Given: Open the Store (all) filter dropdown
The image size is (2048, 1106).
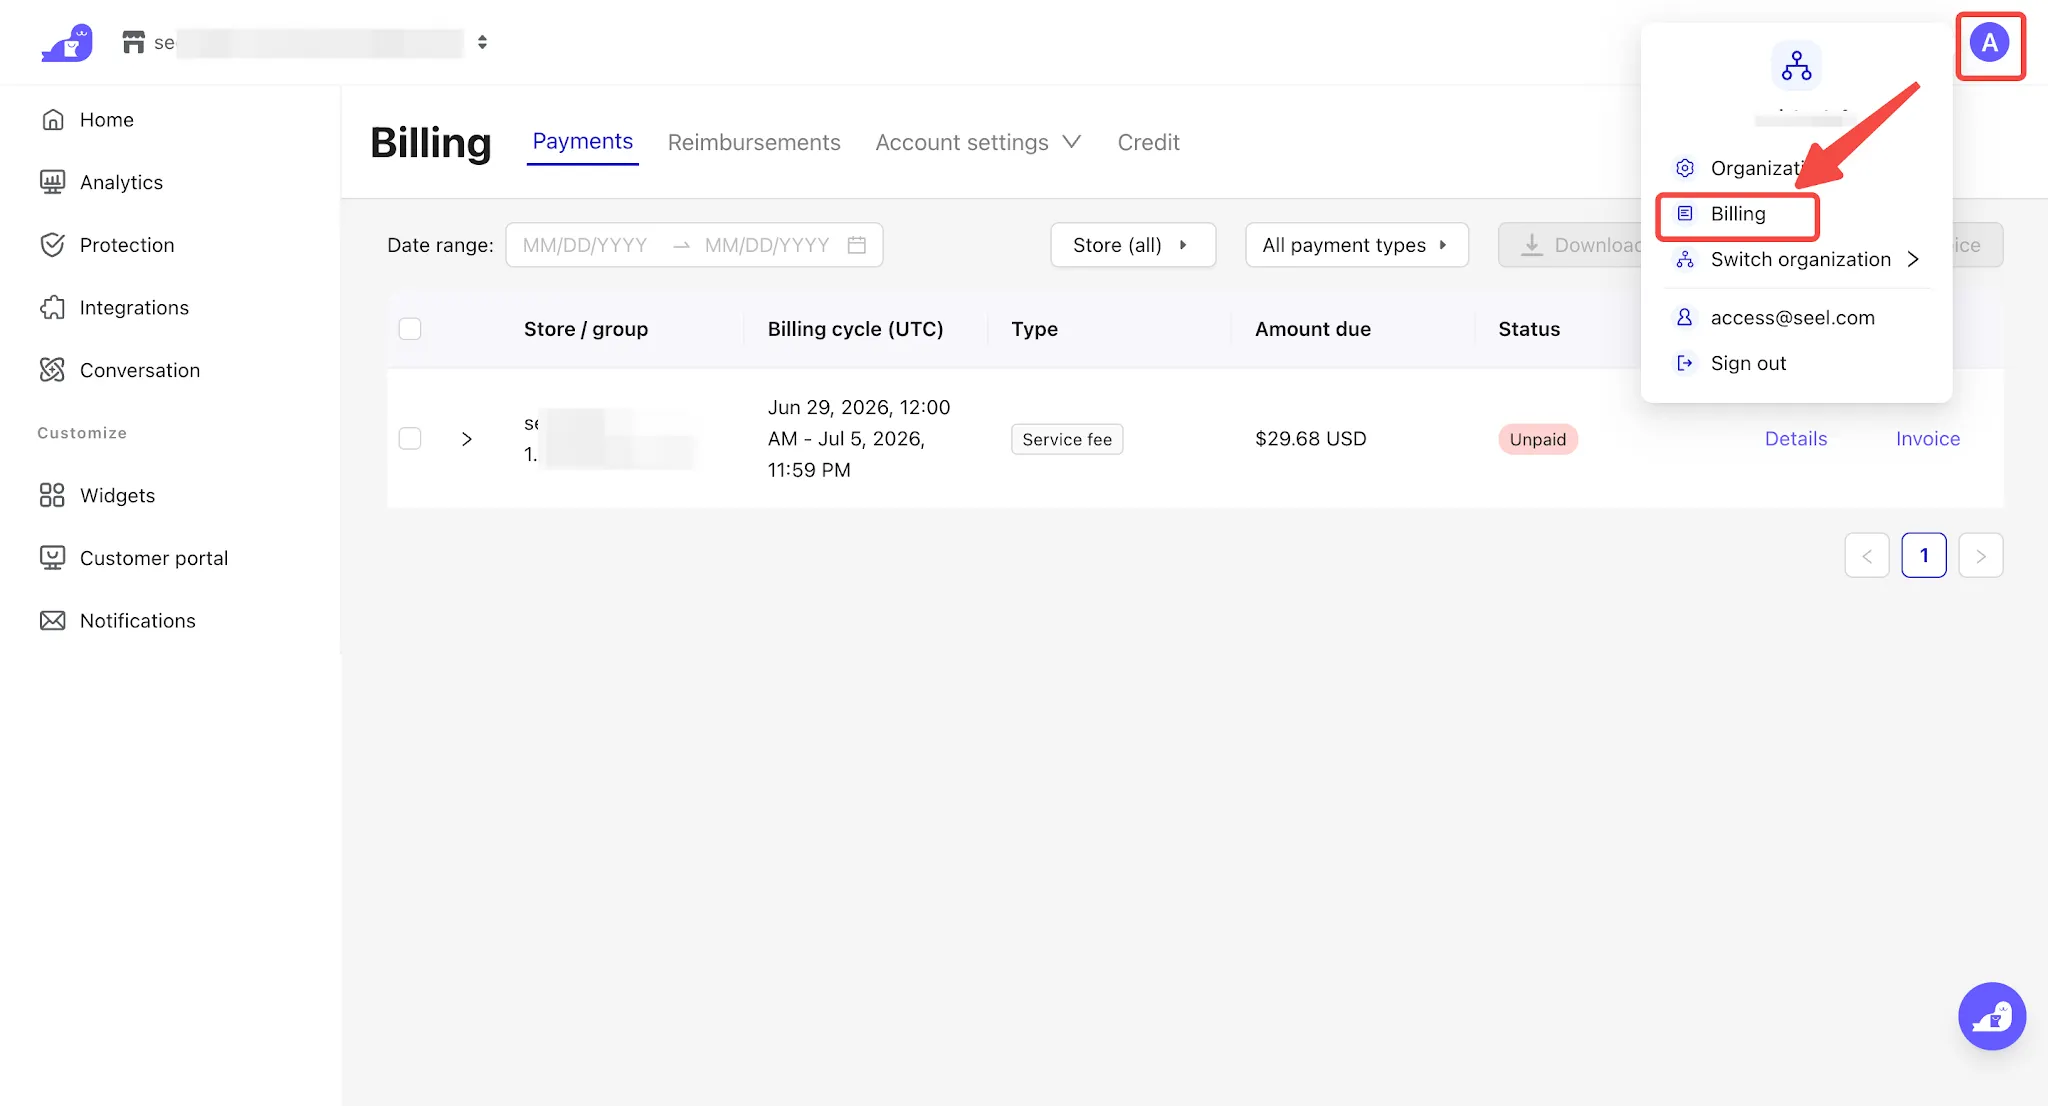Looking at the screenshot, I should coord(1133,245).
